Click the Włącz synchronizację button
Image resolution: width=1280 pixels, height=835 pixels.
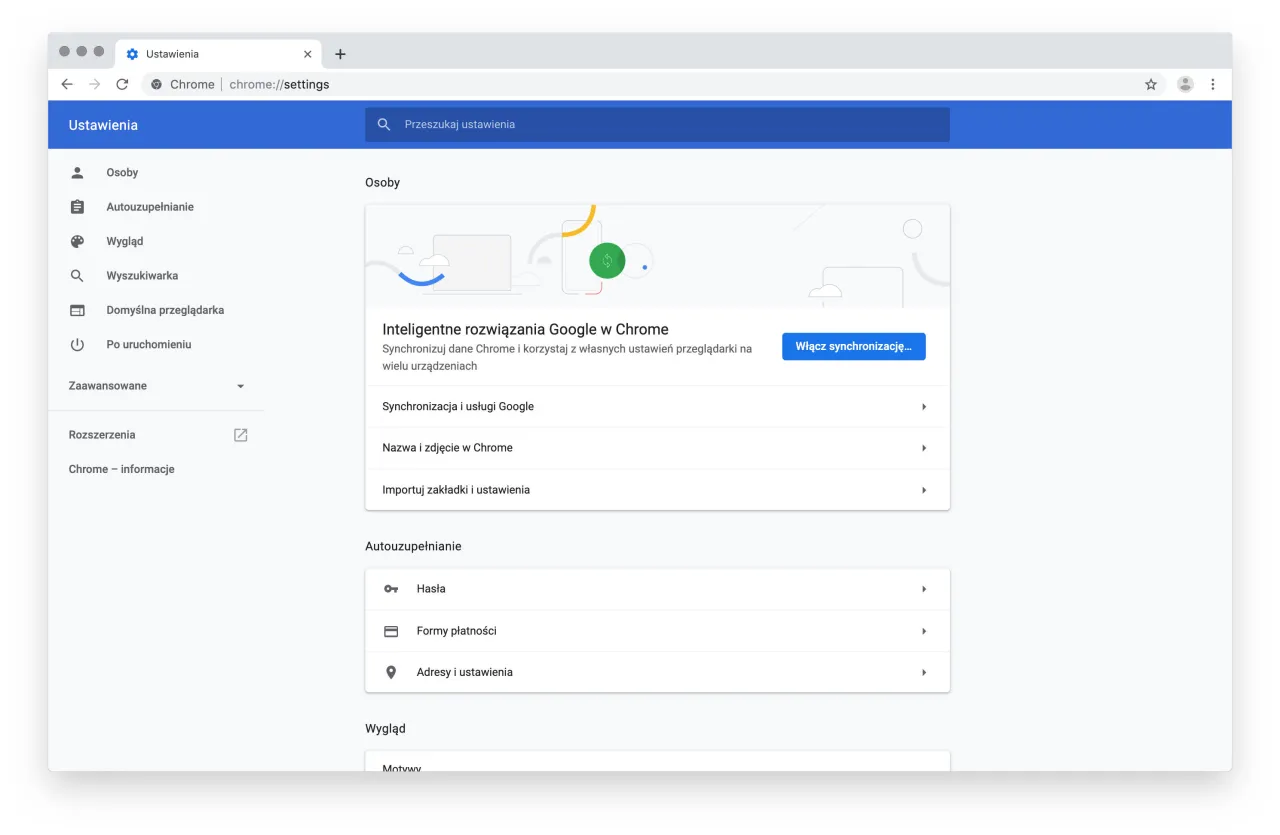point(853,346)
